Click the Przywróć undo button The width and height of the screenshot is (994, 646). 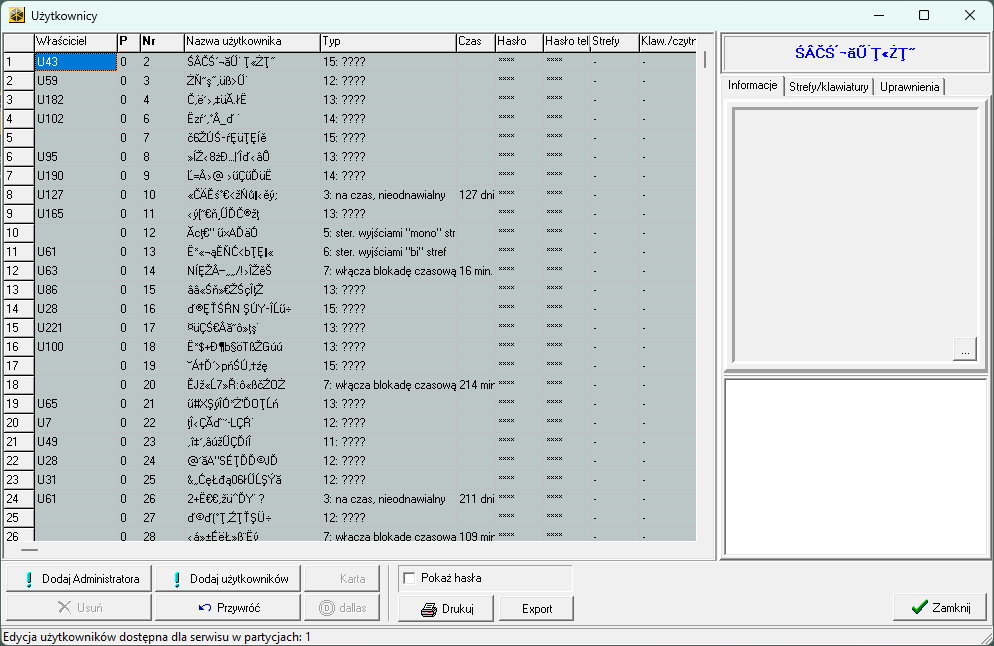pos(228,607)
